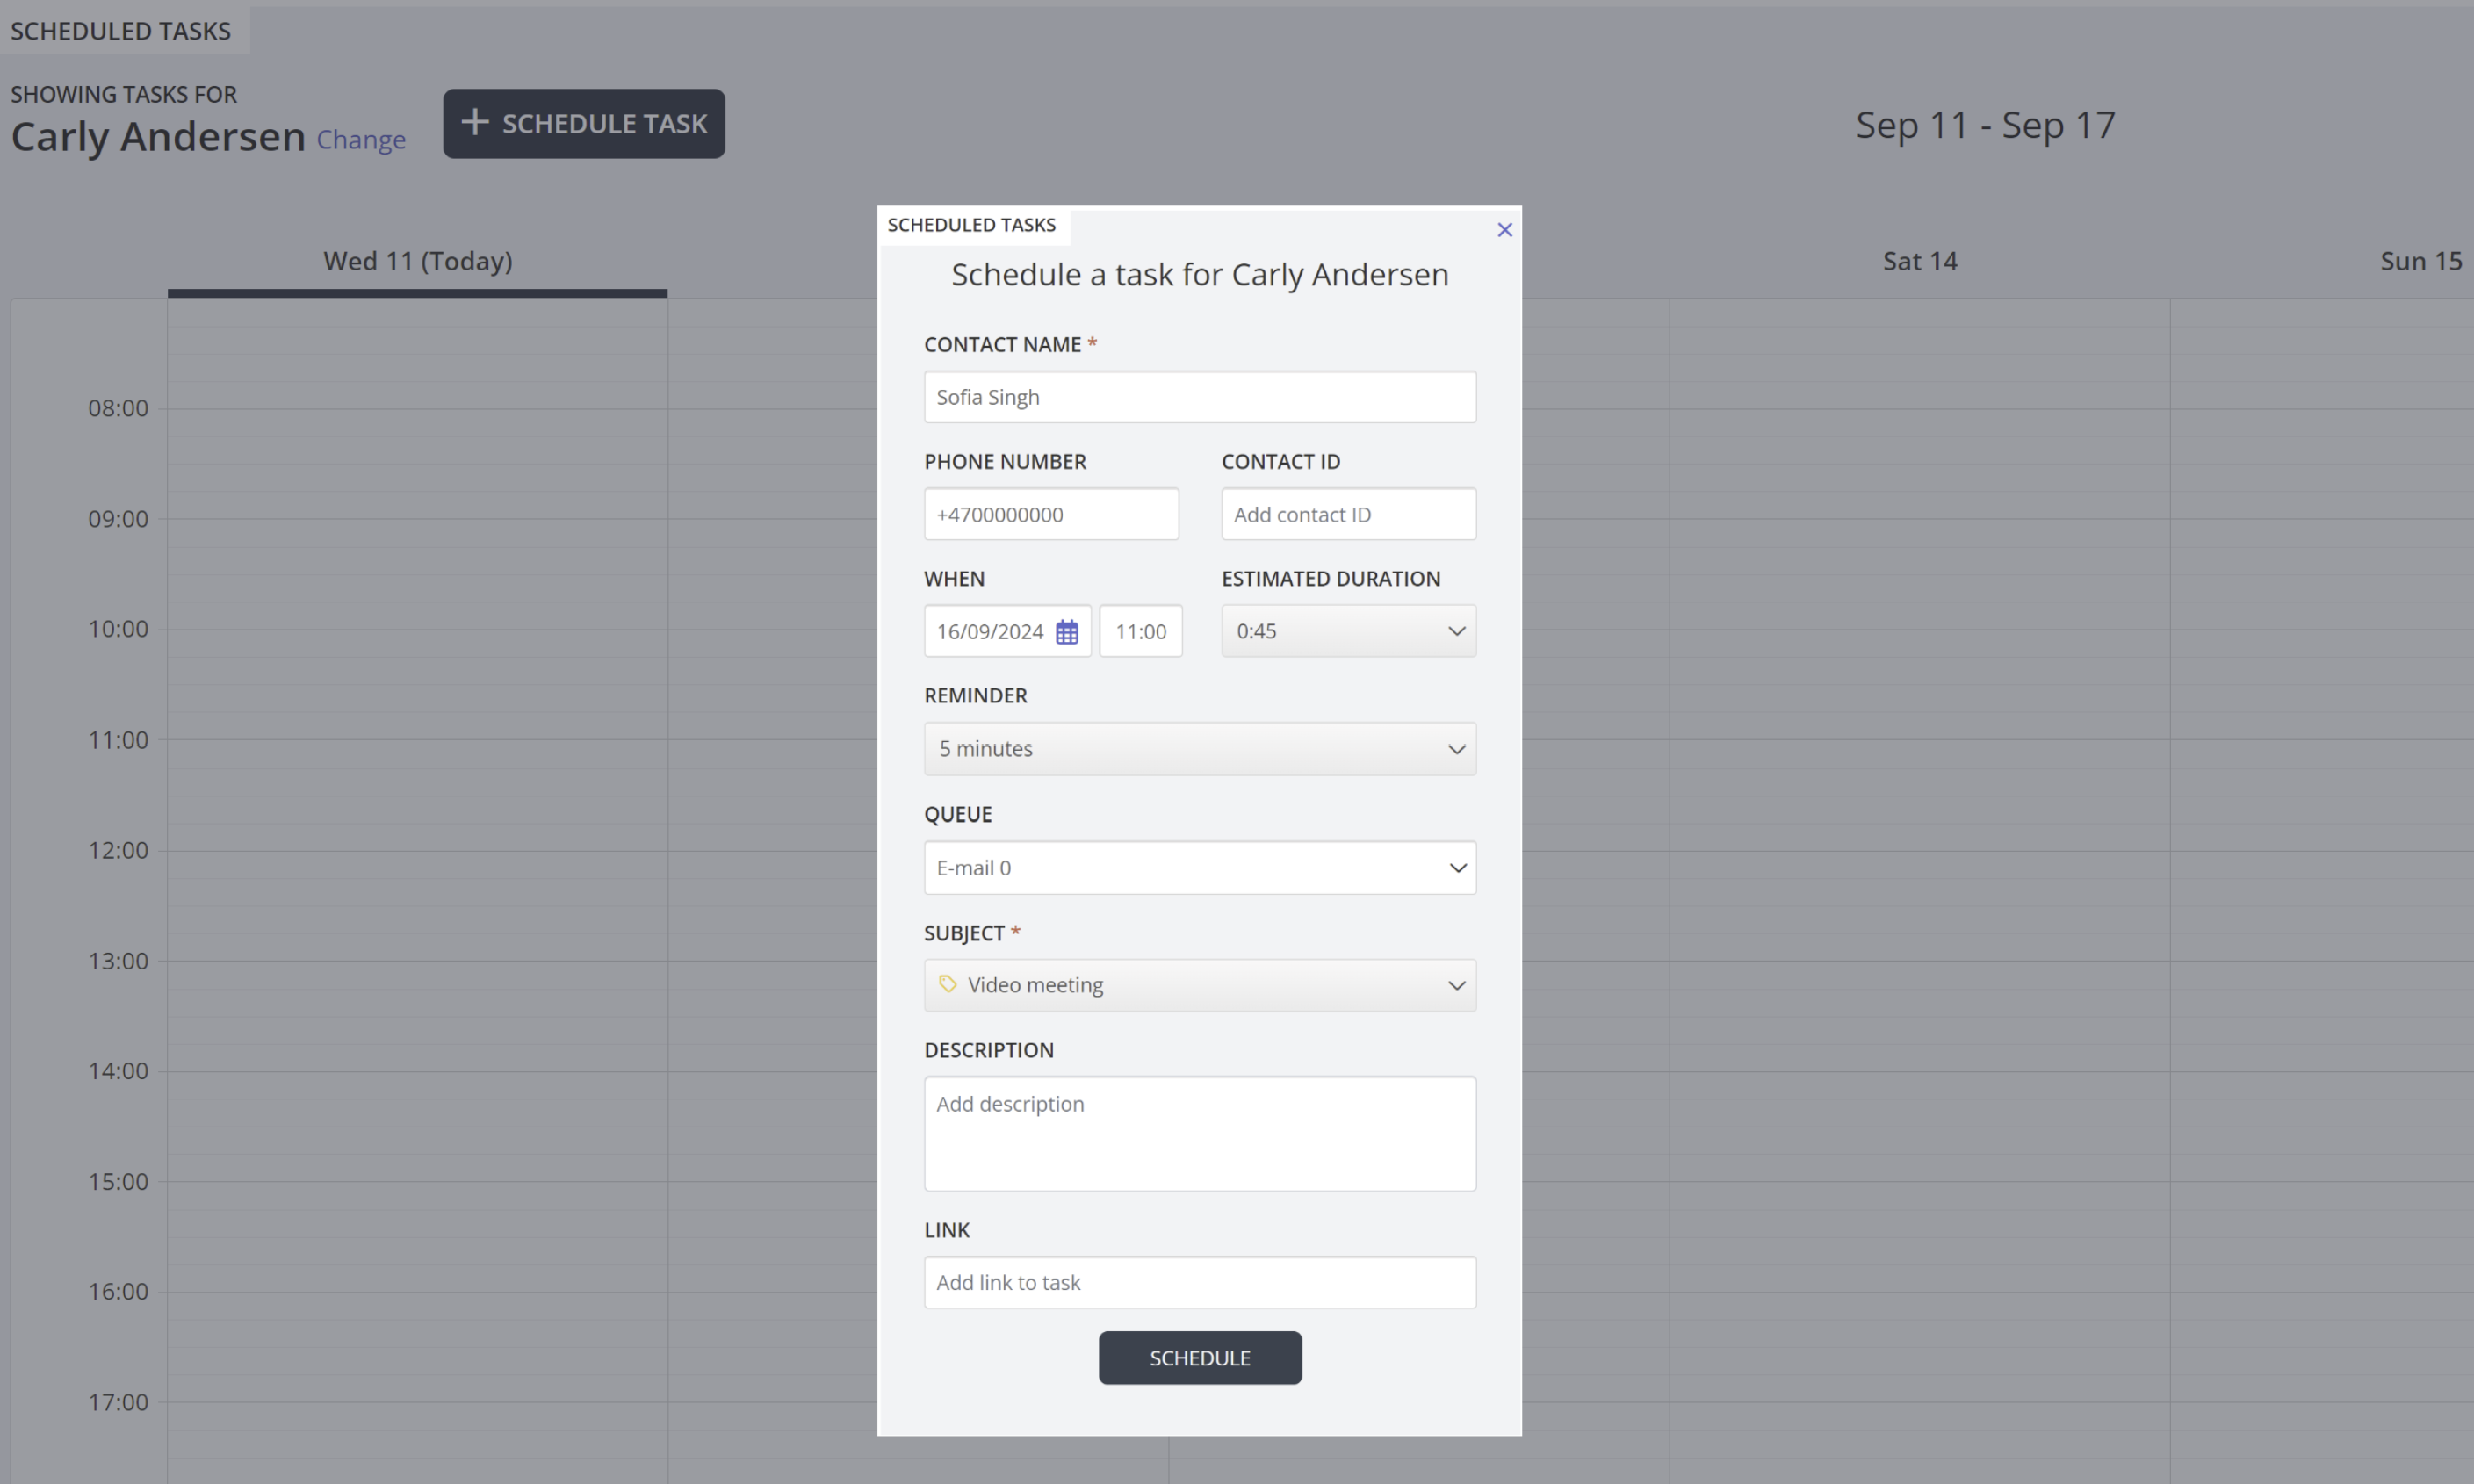Click the Scheduled Tasks tab at the top left
The image size is (2474, 1484).
tap(121, 31)
